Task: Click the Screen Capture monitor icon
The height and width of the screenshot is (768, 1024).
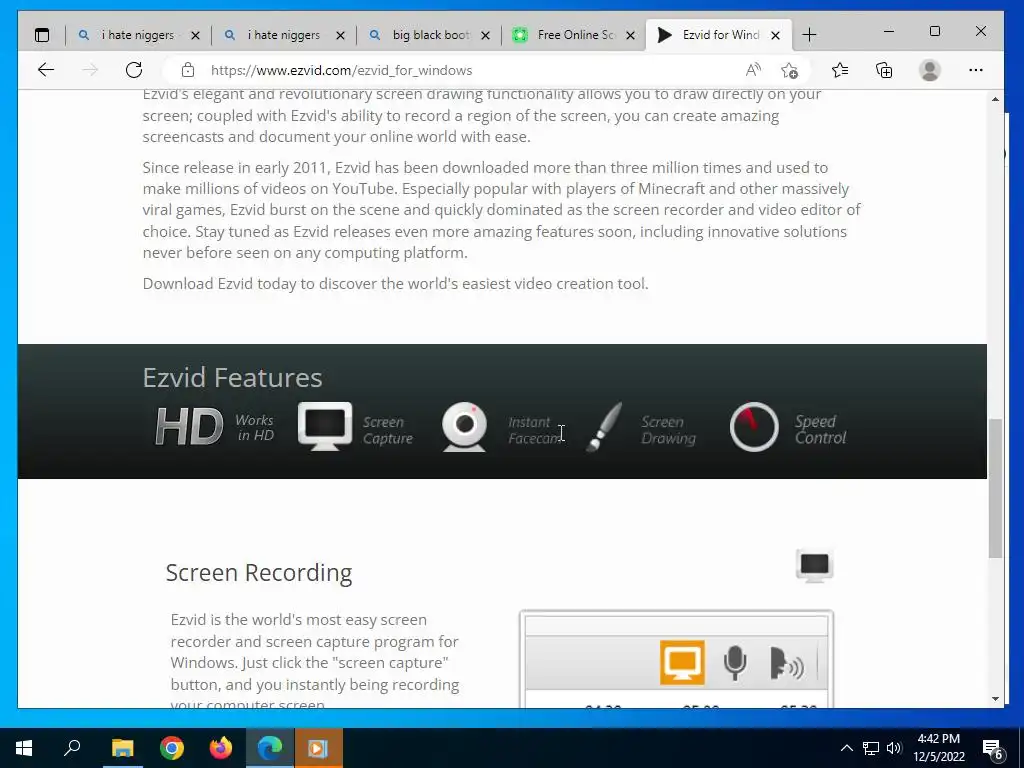Action: (x=325, y=426)
